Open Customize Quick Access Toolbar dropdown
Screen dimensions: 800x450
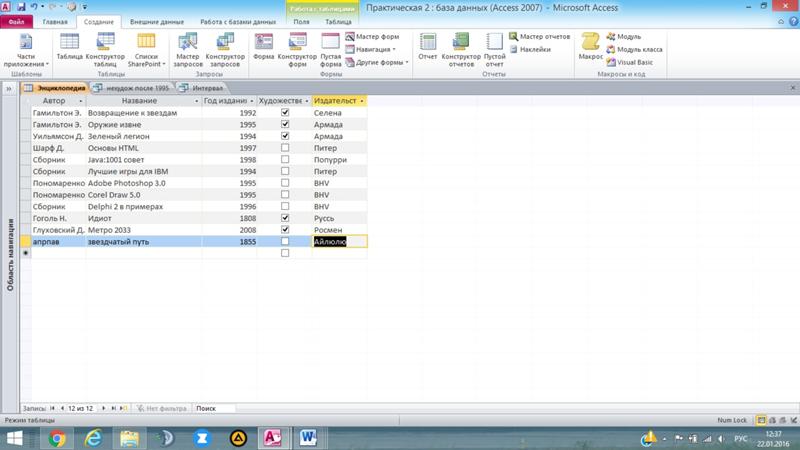[85, 7]
